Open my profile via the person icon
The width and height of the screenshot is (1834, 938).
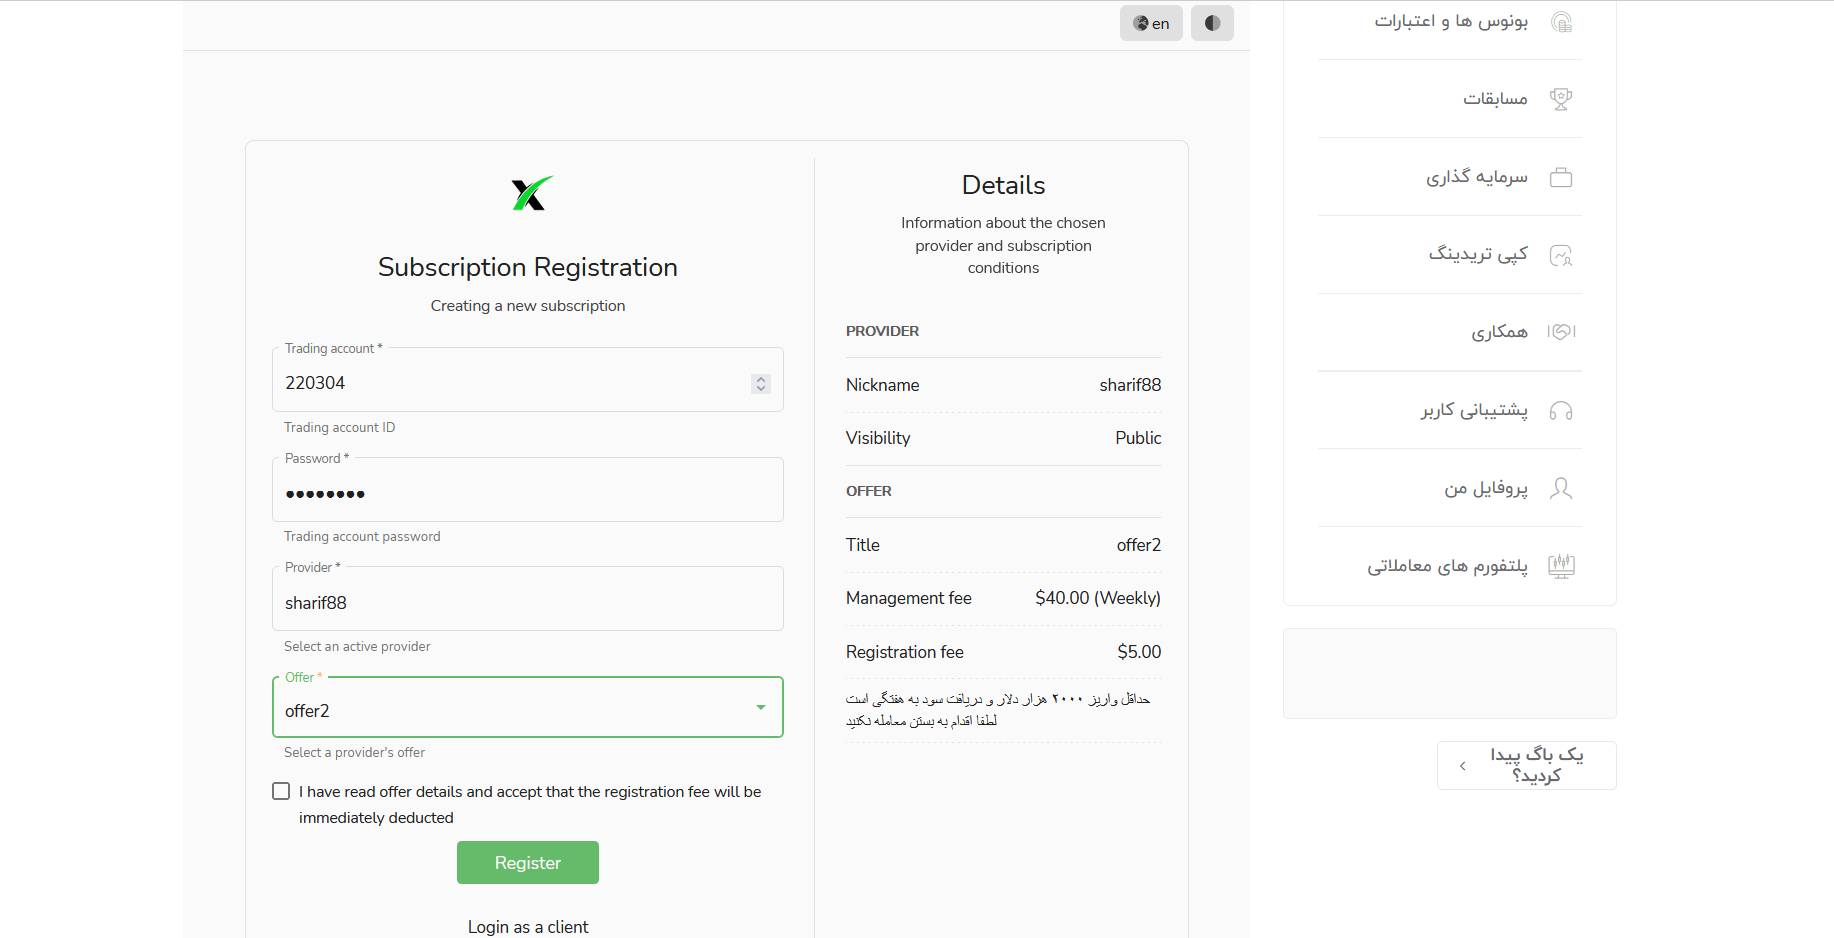tap(1561, 488)
